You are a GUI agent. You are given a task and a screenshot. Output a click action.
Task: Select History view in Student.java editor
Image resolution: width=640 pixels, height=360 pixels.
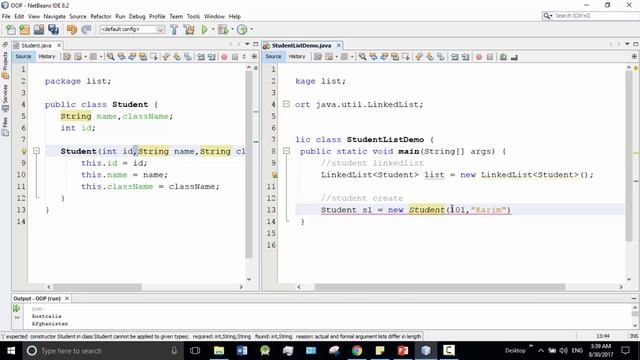47,57
